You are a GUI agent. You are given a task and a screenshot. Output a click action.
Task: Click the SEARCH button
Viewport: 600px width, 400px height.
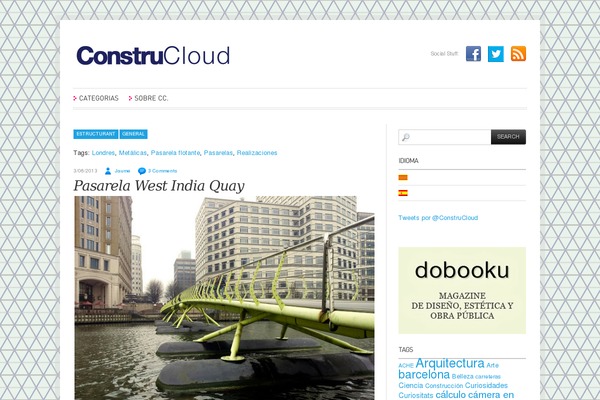[x=508, y=137]
